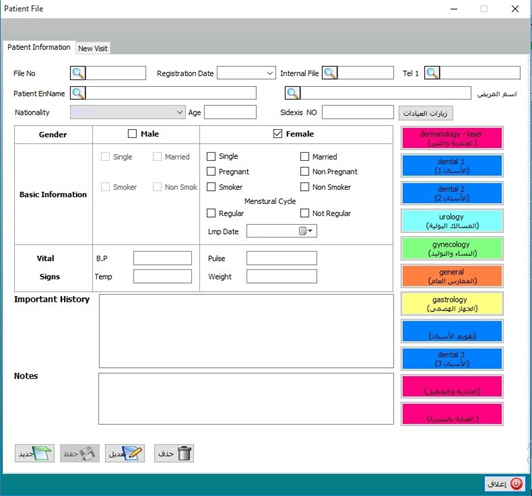Click inside the Important History text area
The image size is (532, 496).
click(x=246, y=331)
